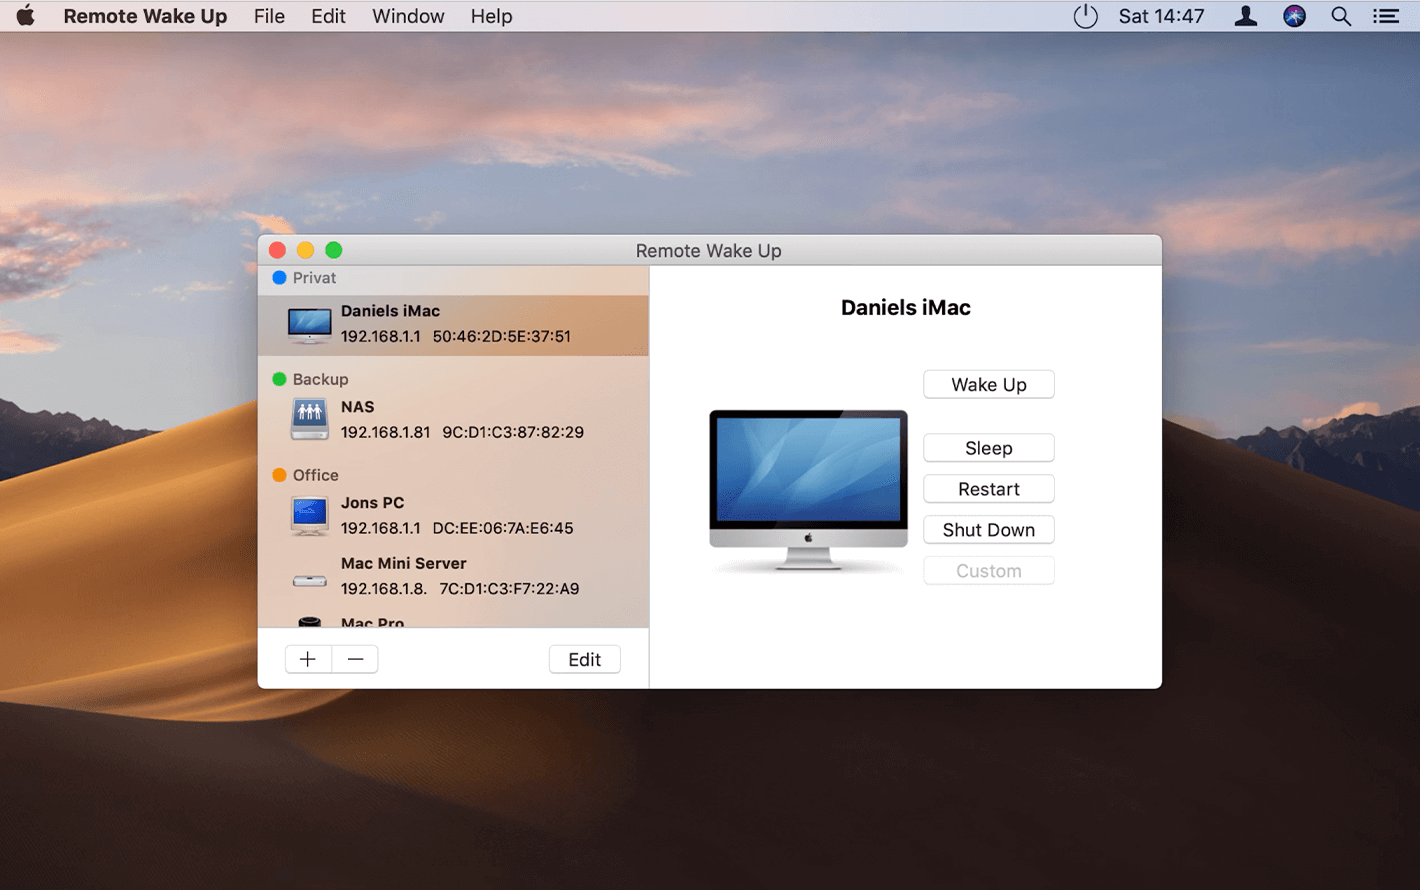Viewport: 1420px width, 890px height.
Task: Select the Mac Mini Server entry name
Action: click(403, 563)
